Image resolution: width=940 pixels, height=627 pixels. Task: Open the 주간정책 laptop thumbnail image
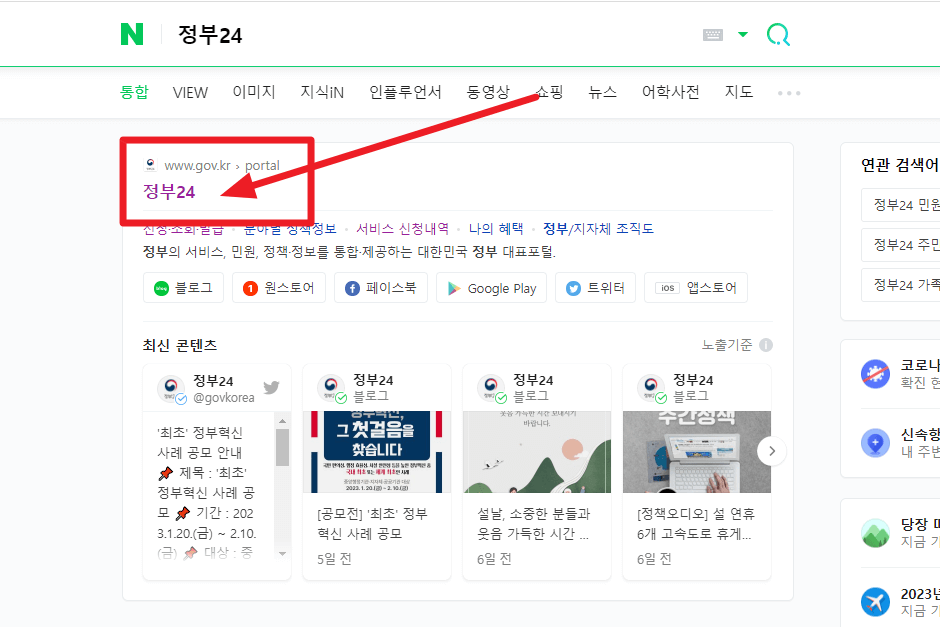click(x=697, y=452)
